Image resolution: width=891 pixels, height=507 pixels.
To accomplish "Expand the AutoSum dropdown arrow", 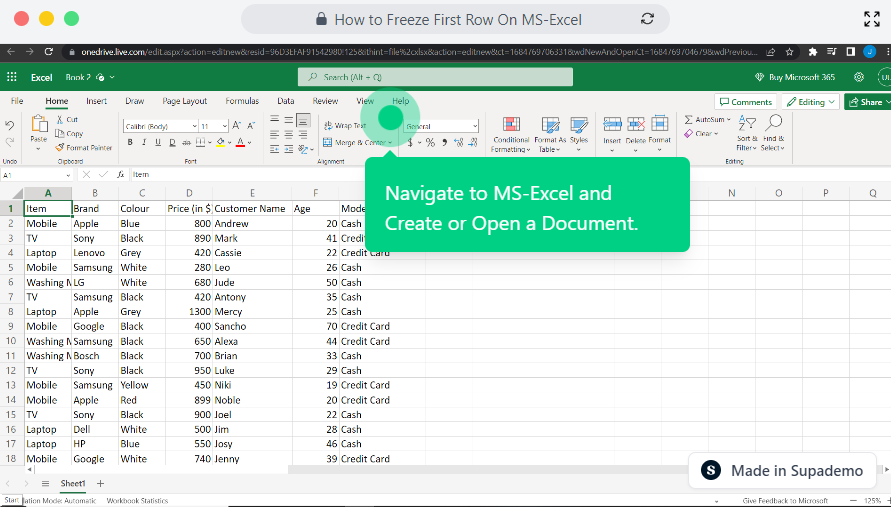I will (729, 119).
